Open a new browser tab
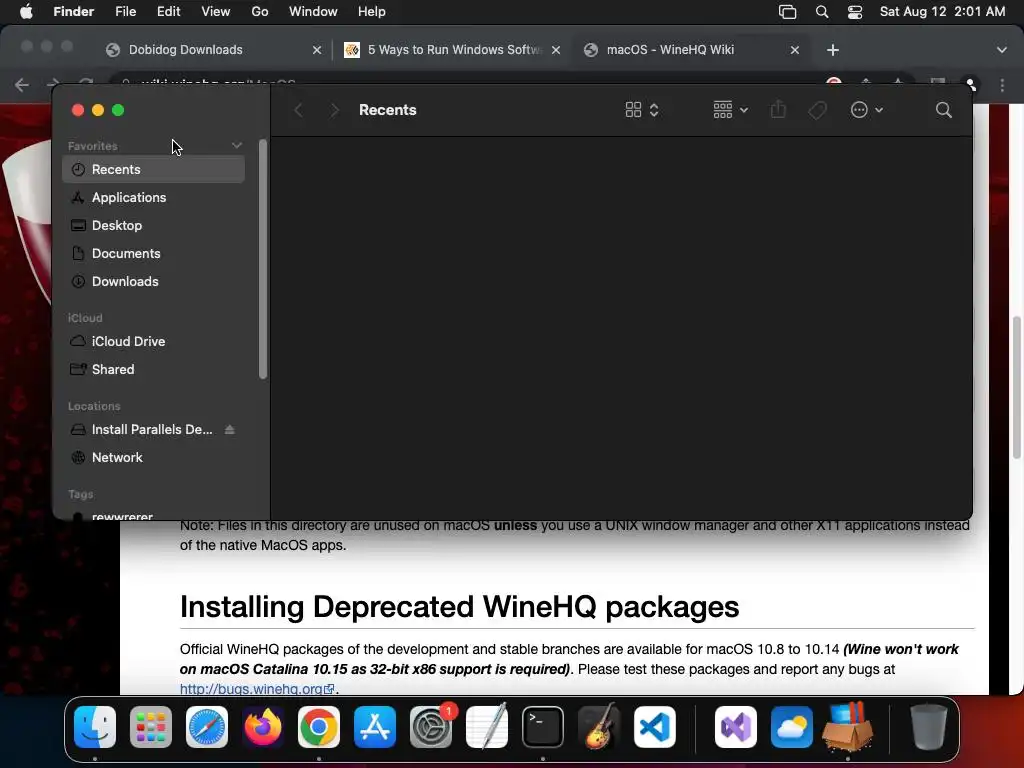 833,50
